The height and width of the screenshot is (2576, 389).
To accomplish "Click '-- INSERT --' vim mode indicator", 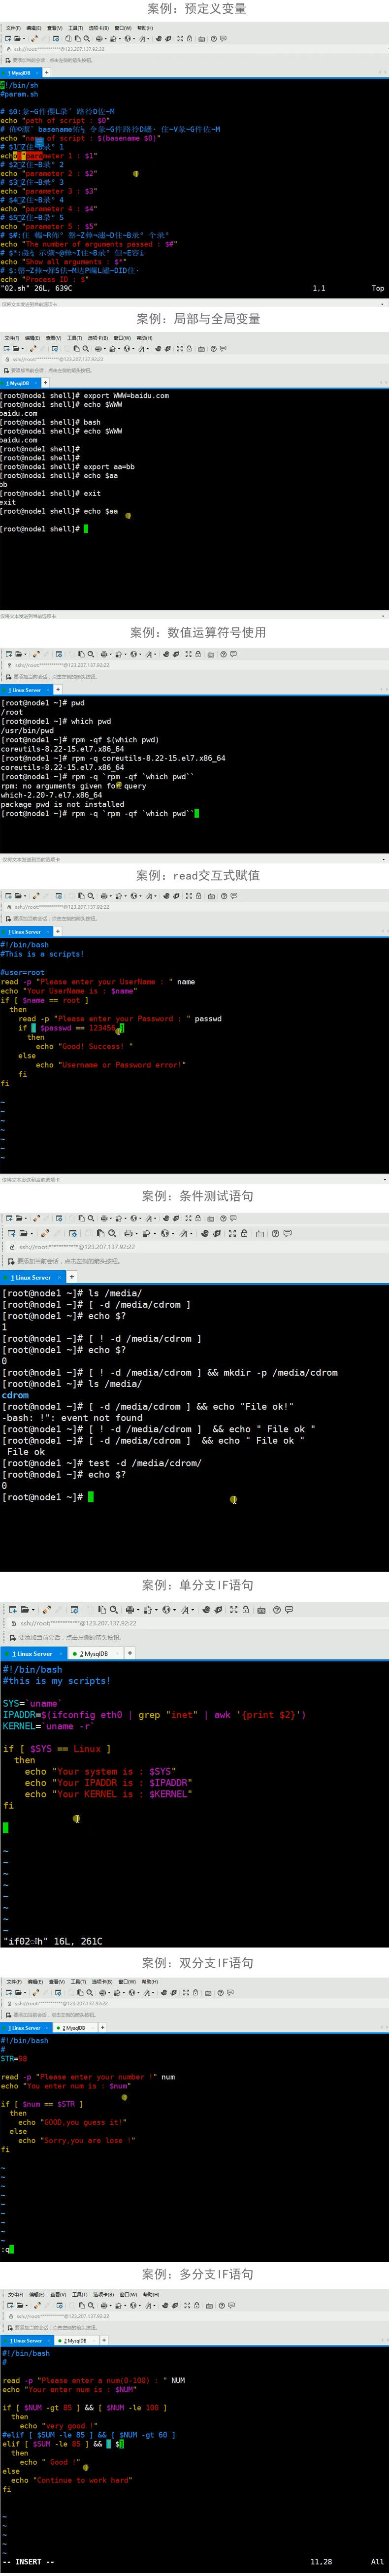I will pos(28,2561).
